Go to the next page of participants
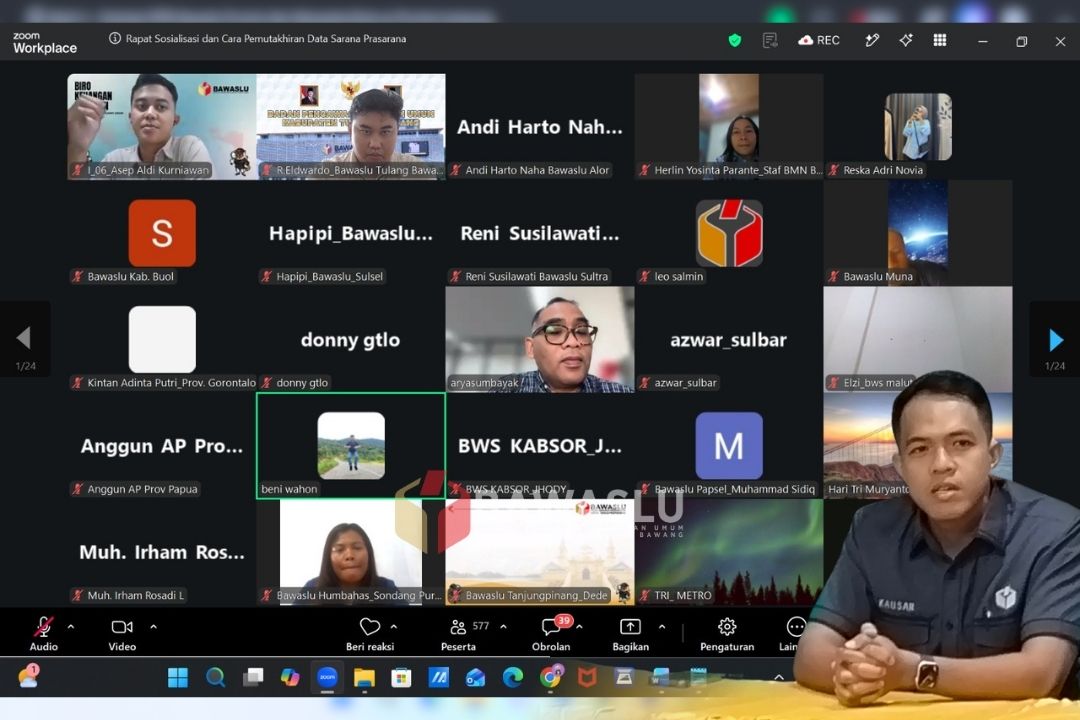Image resolution: width=1080 pixels, height=720 pixels. point(1055,339)
